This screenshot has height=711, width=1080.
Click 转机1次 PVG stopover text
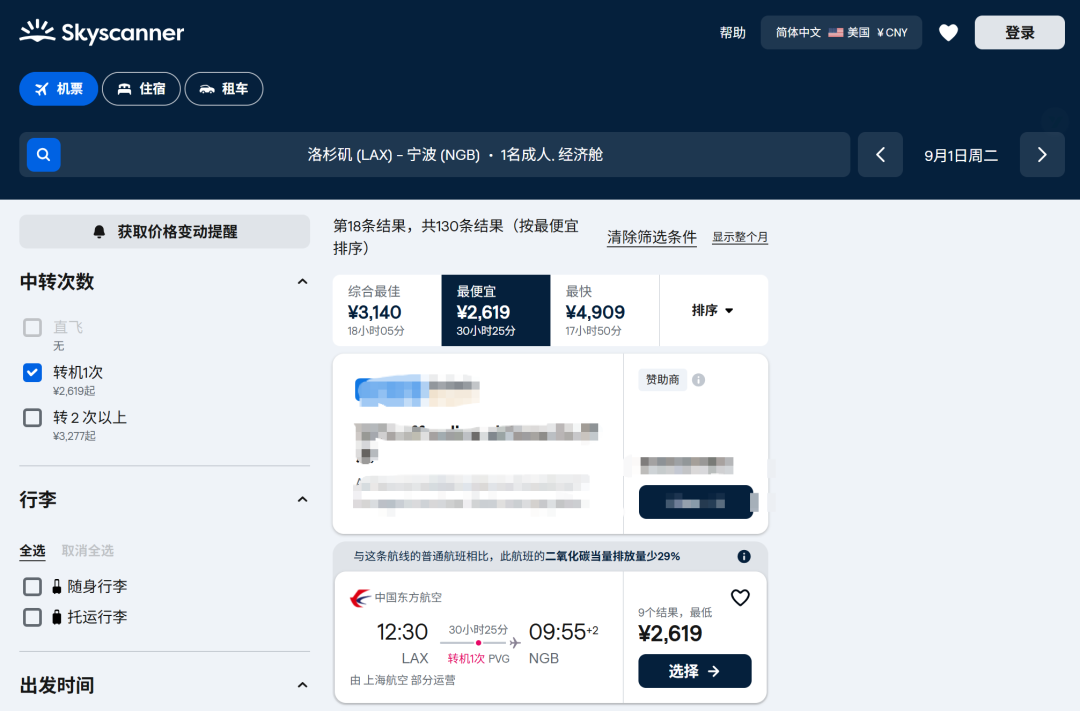point(479,659)
